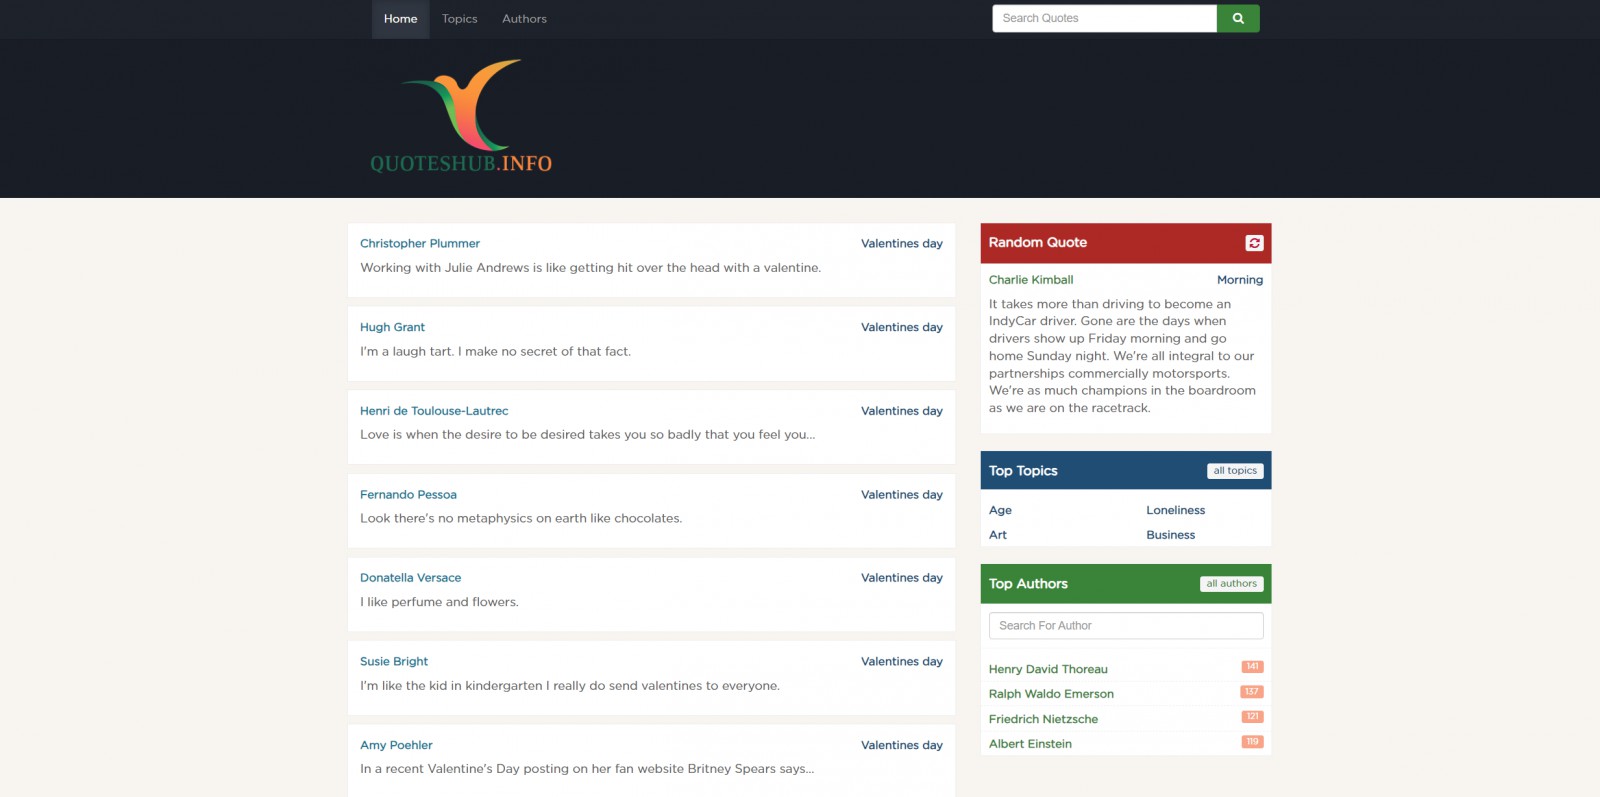The height and width of the screenshot is (797, 1600).
Task: Click quote text 'Working with Julie Andrews is like getting hit'
Action: 590,268
